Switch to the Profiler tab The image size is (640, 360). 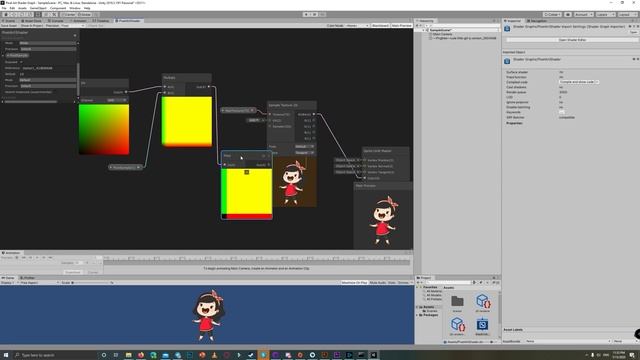pos(28,278)
